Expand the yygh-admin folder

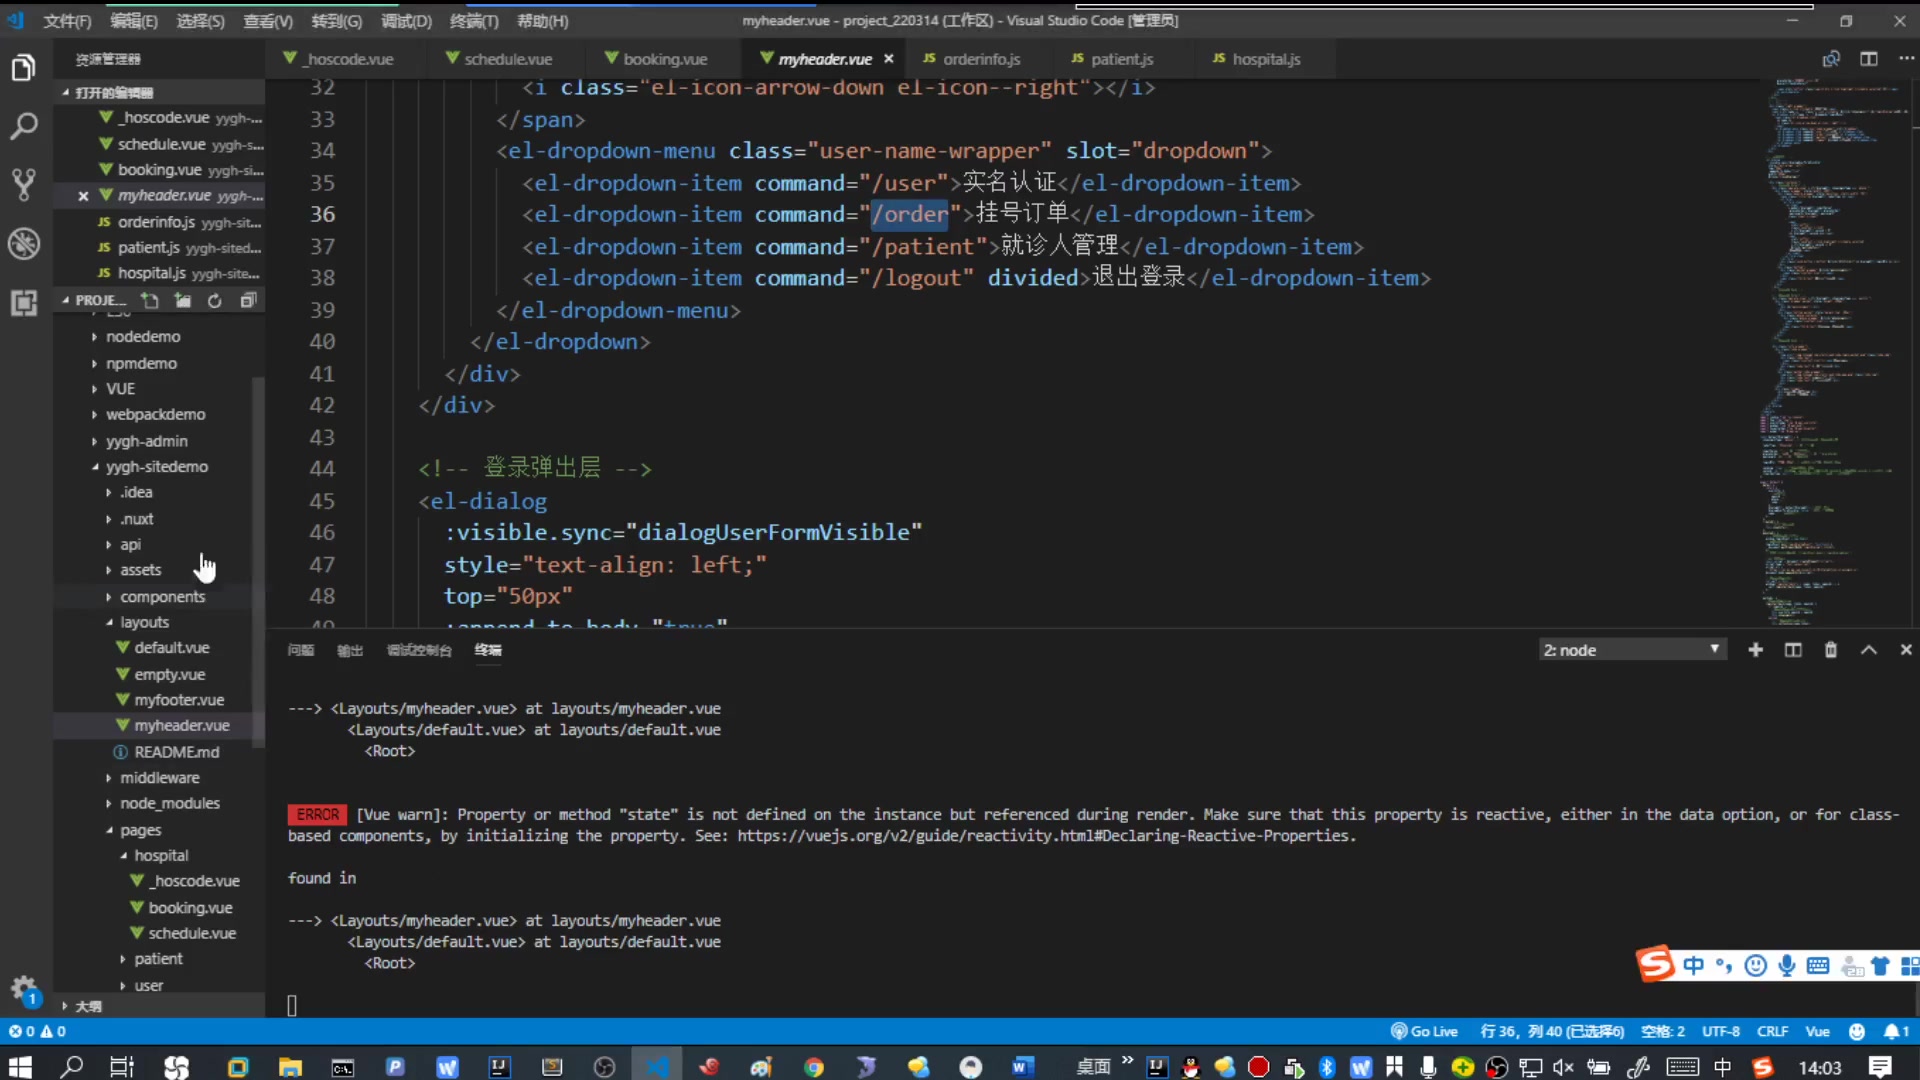[x=146, y=441]
